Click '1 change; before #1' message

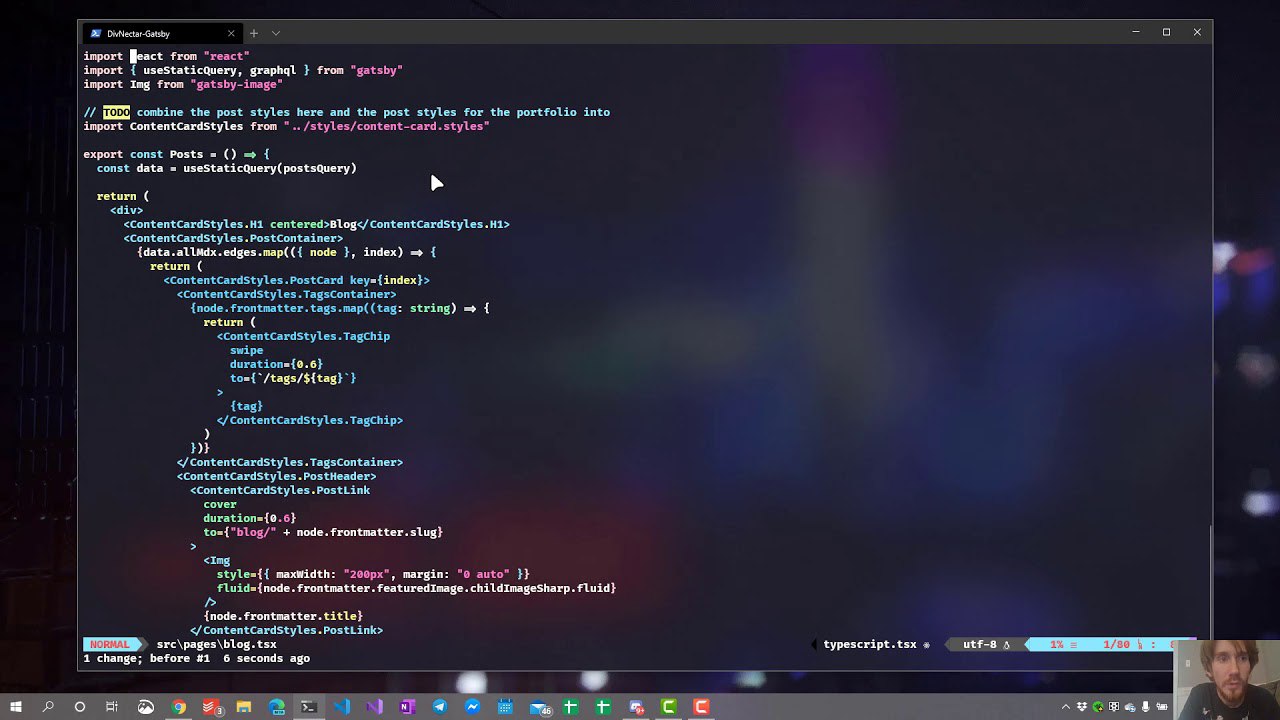[x=146, y=659]
